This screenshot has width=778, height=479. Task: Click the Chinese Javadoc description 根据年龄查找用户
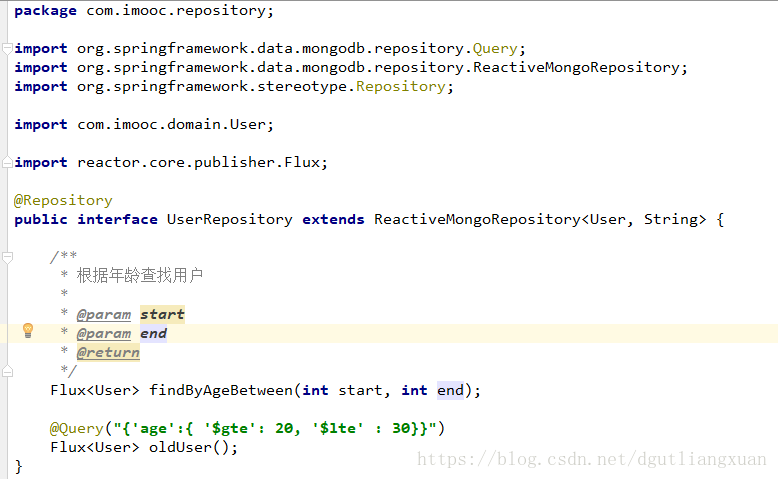[140, 275]
